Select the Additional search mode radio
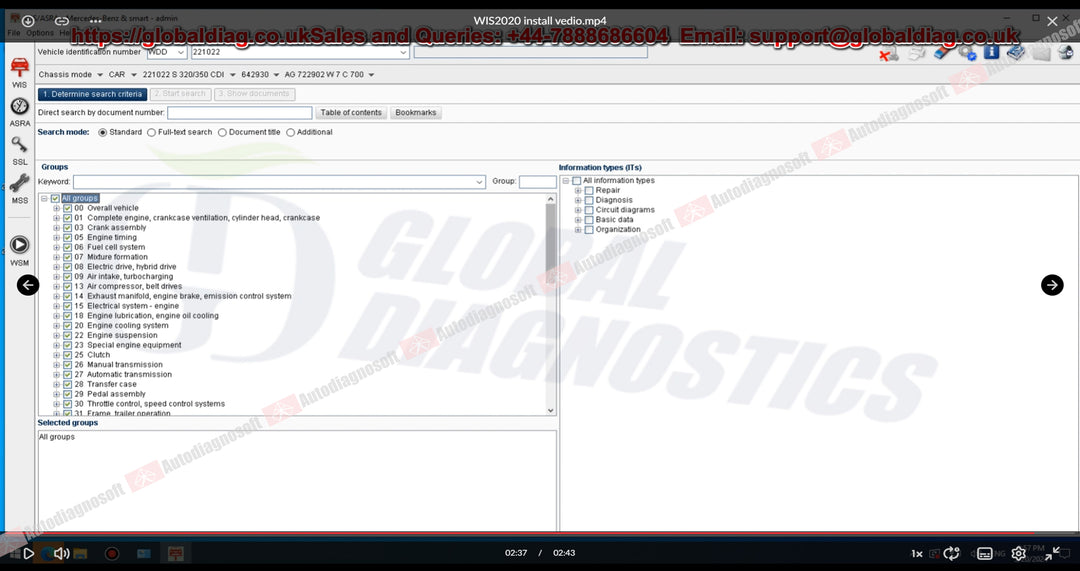1080x571 pixels. point(291,132)
